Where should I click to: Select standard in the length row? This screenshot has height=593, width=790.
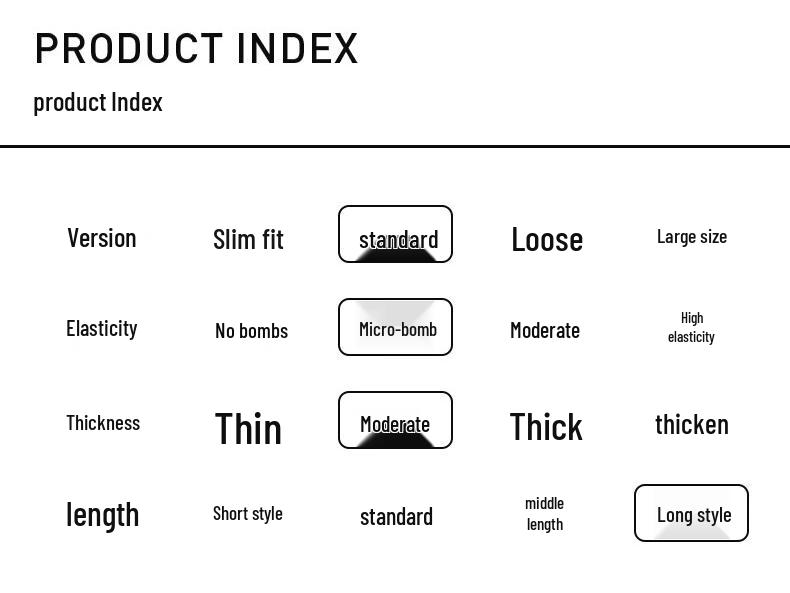pyautogui.click(x=396, y=517)
